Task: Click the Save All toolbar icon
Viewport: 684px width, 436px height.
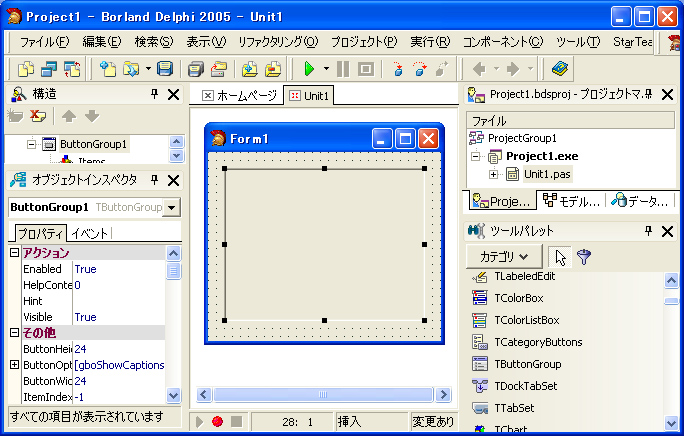Action: point(195,69)
